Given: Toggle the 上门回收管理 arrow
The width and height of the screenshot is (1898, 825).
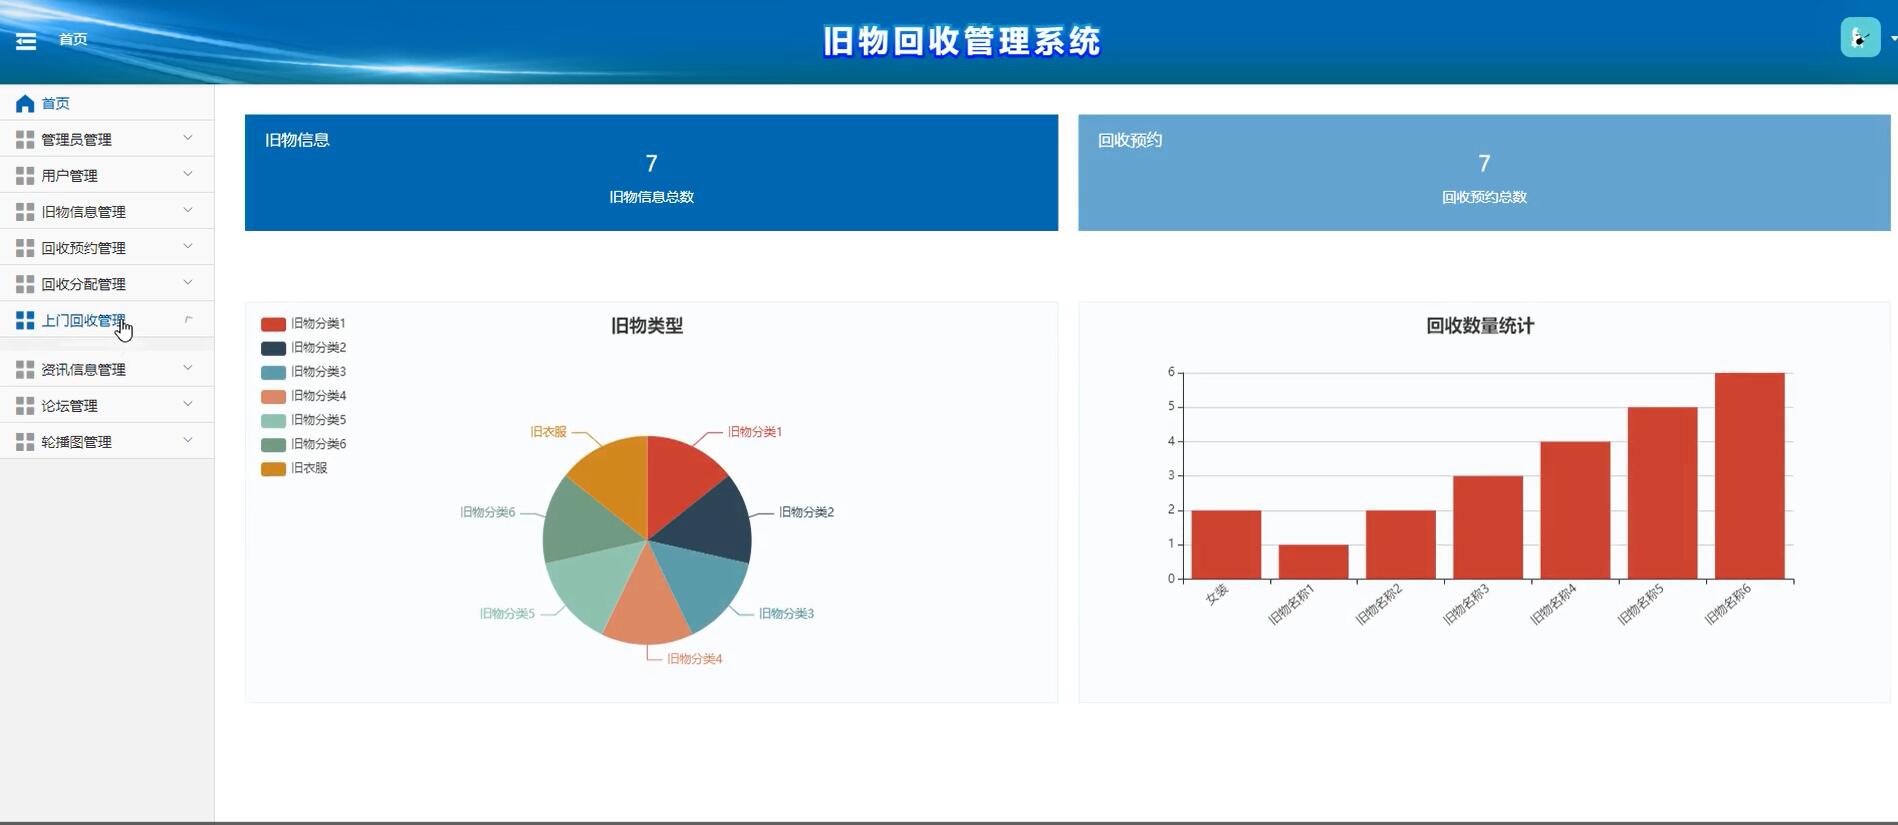Looking at the screenshot, I should pos(187,319).
